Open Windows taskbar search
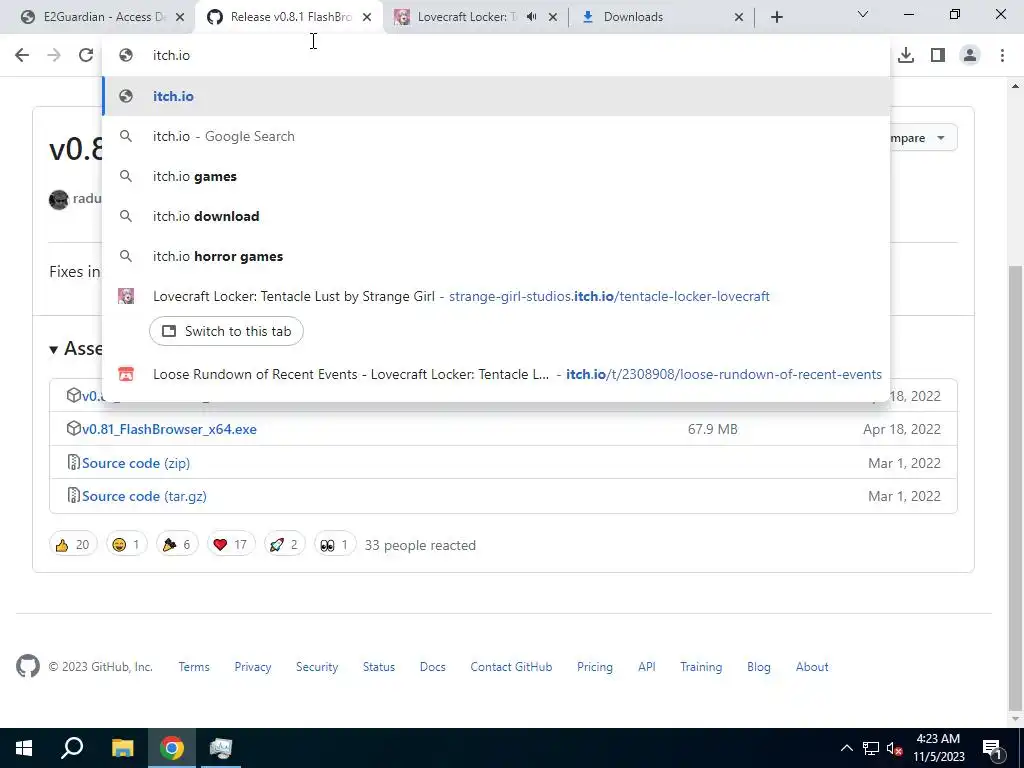 tap(72, 748)
